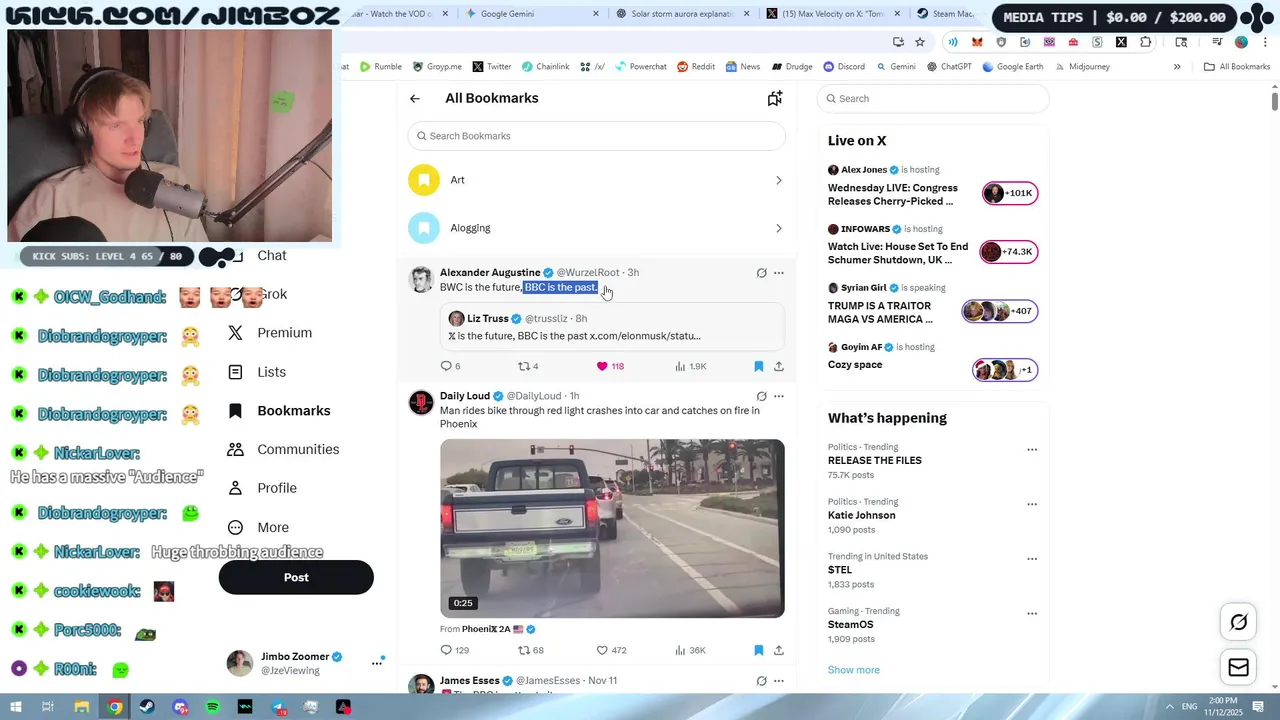
Task: Open the Art bookmark folder
Action: pyautogui.click(x=597, y=180)
